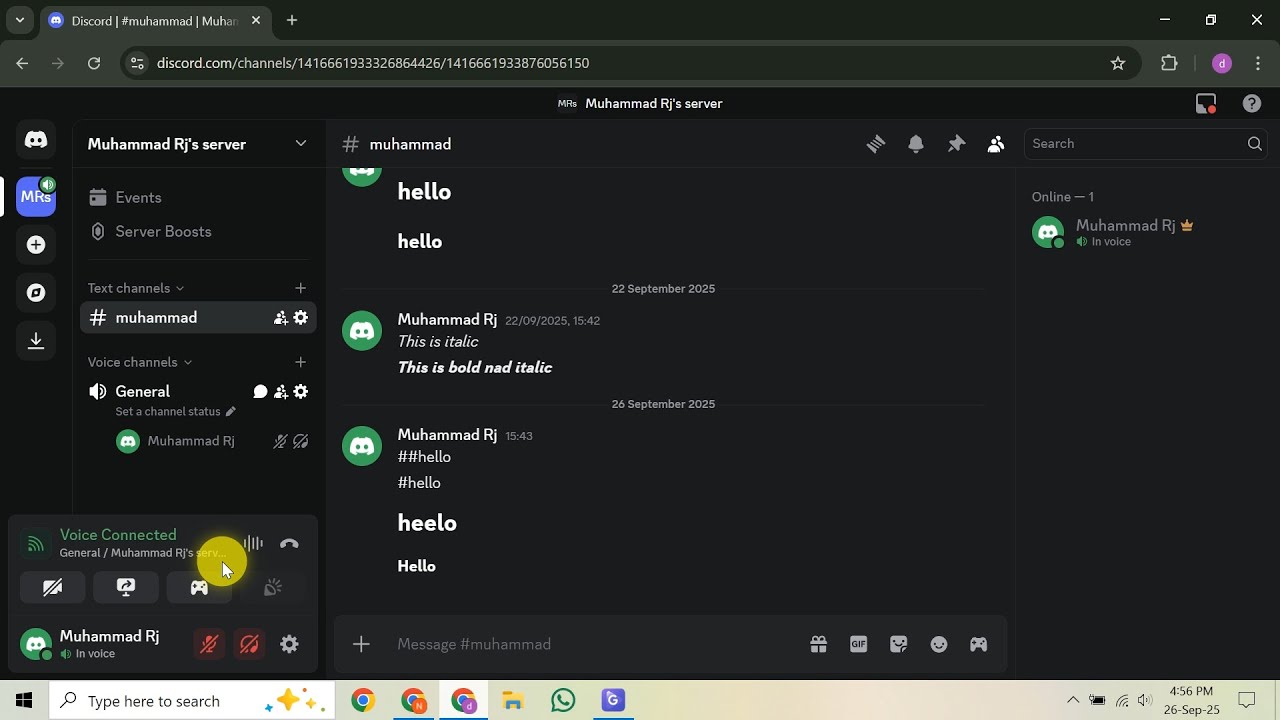Collapse the Text channels category
This screenshot has height=720, width=1280.
click(x=136, y=288)
